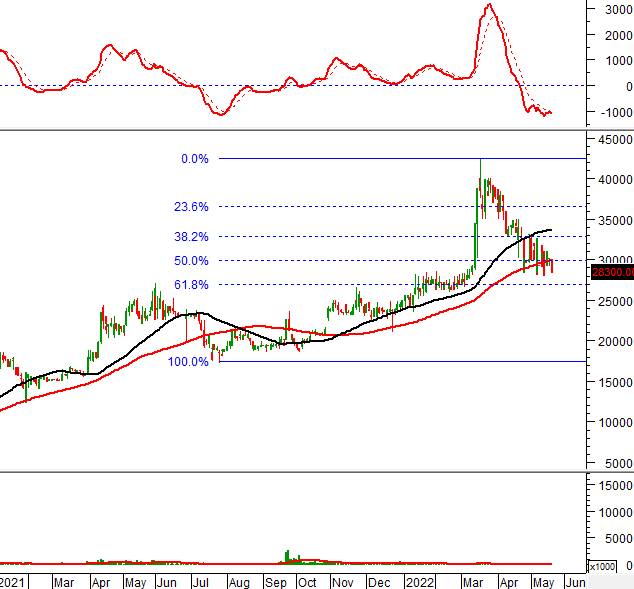Click the black current price tag 28300
The image size is (634, 589).
click(611, 271)
